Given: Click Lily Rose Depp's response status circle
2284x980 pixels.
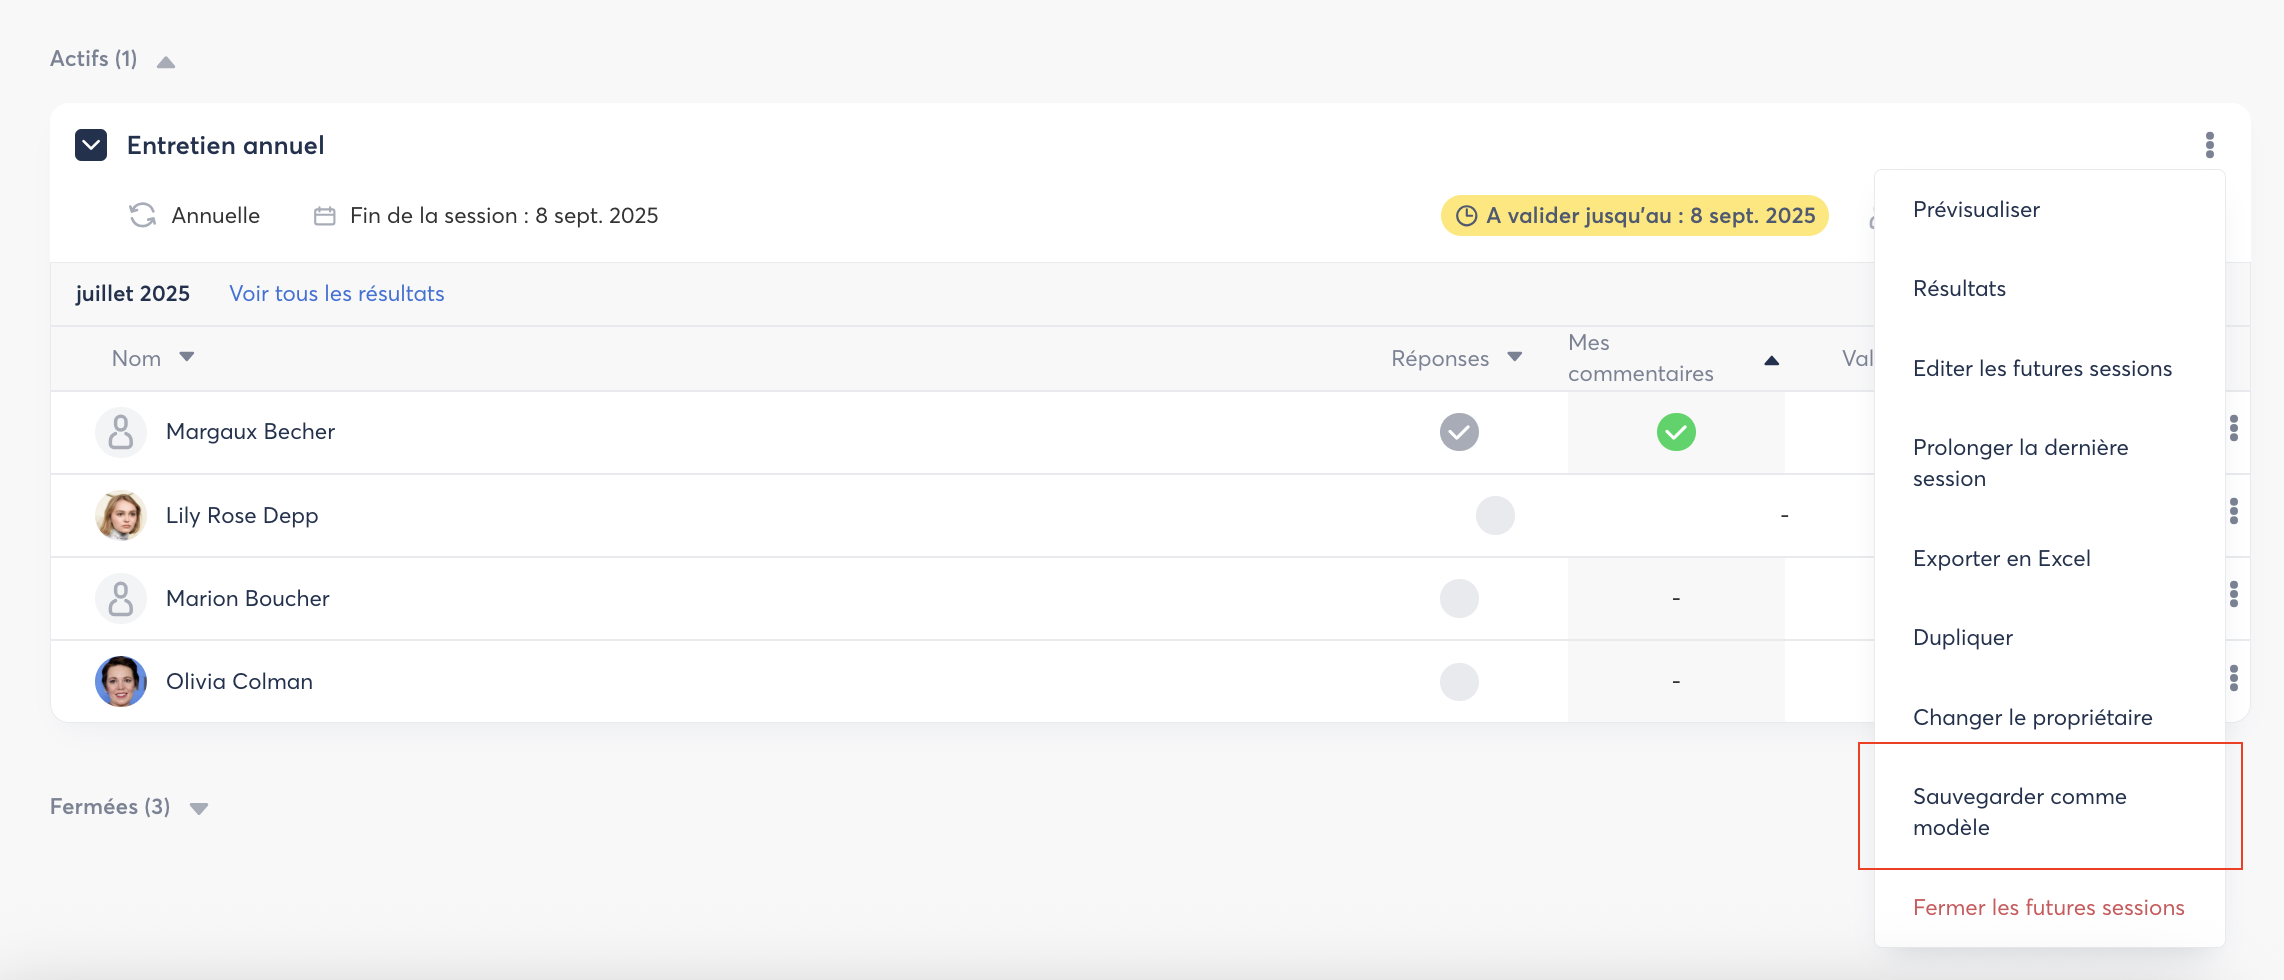Looking at the screenshot, I should tap(1495, 515).
